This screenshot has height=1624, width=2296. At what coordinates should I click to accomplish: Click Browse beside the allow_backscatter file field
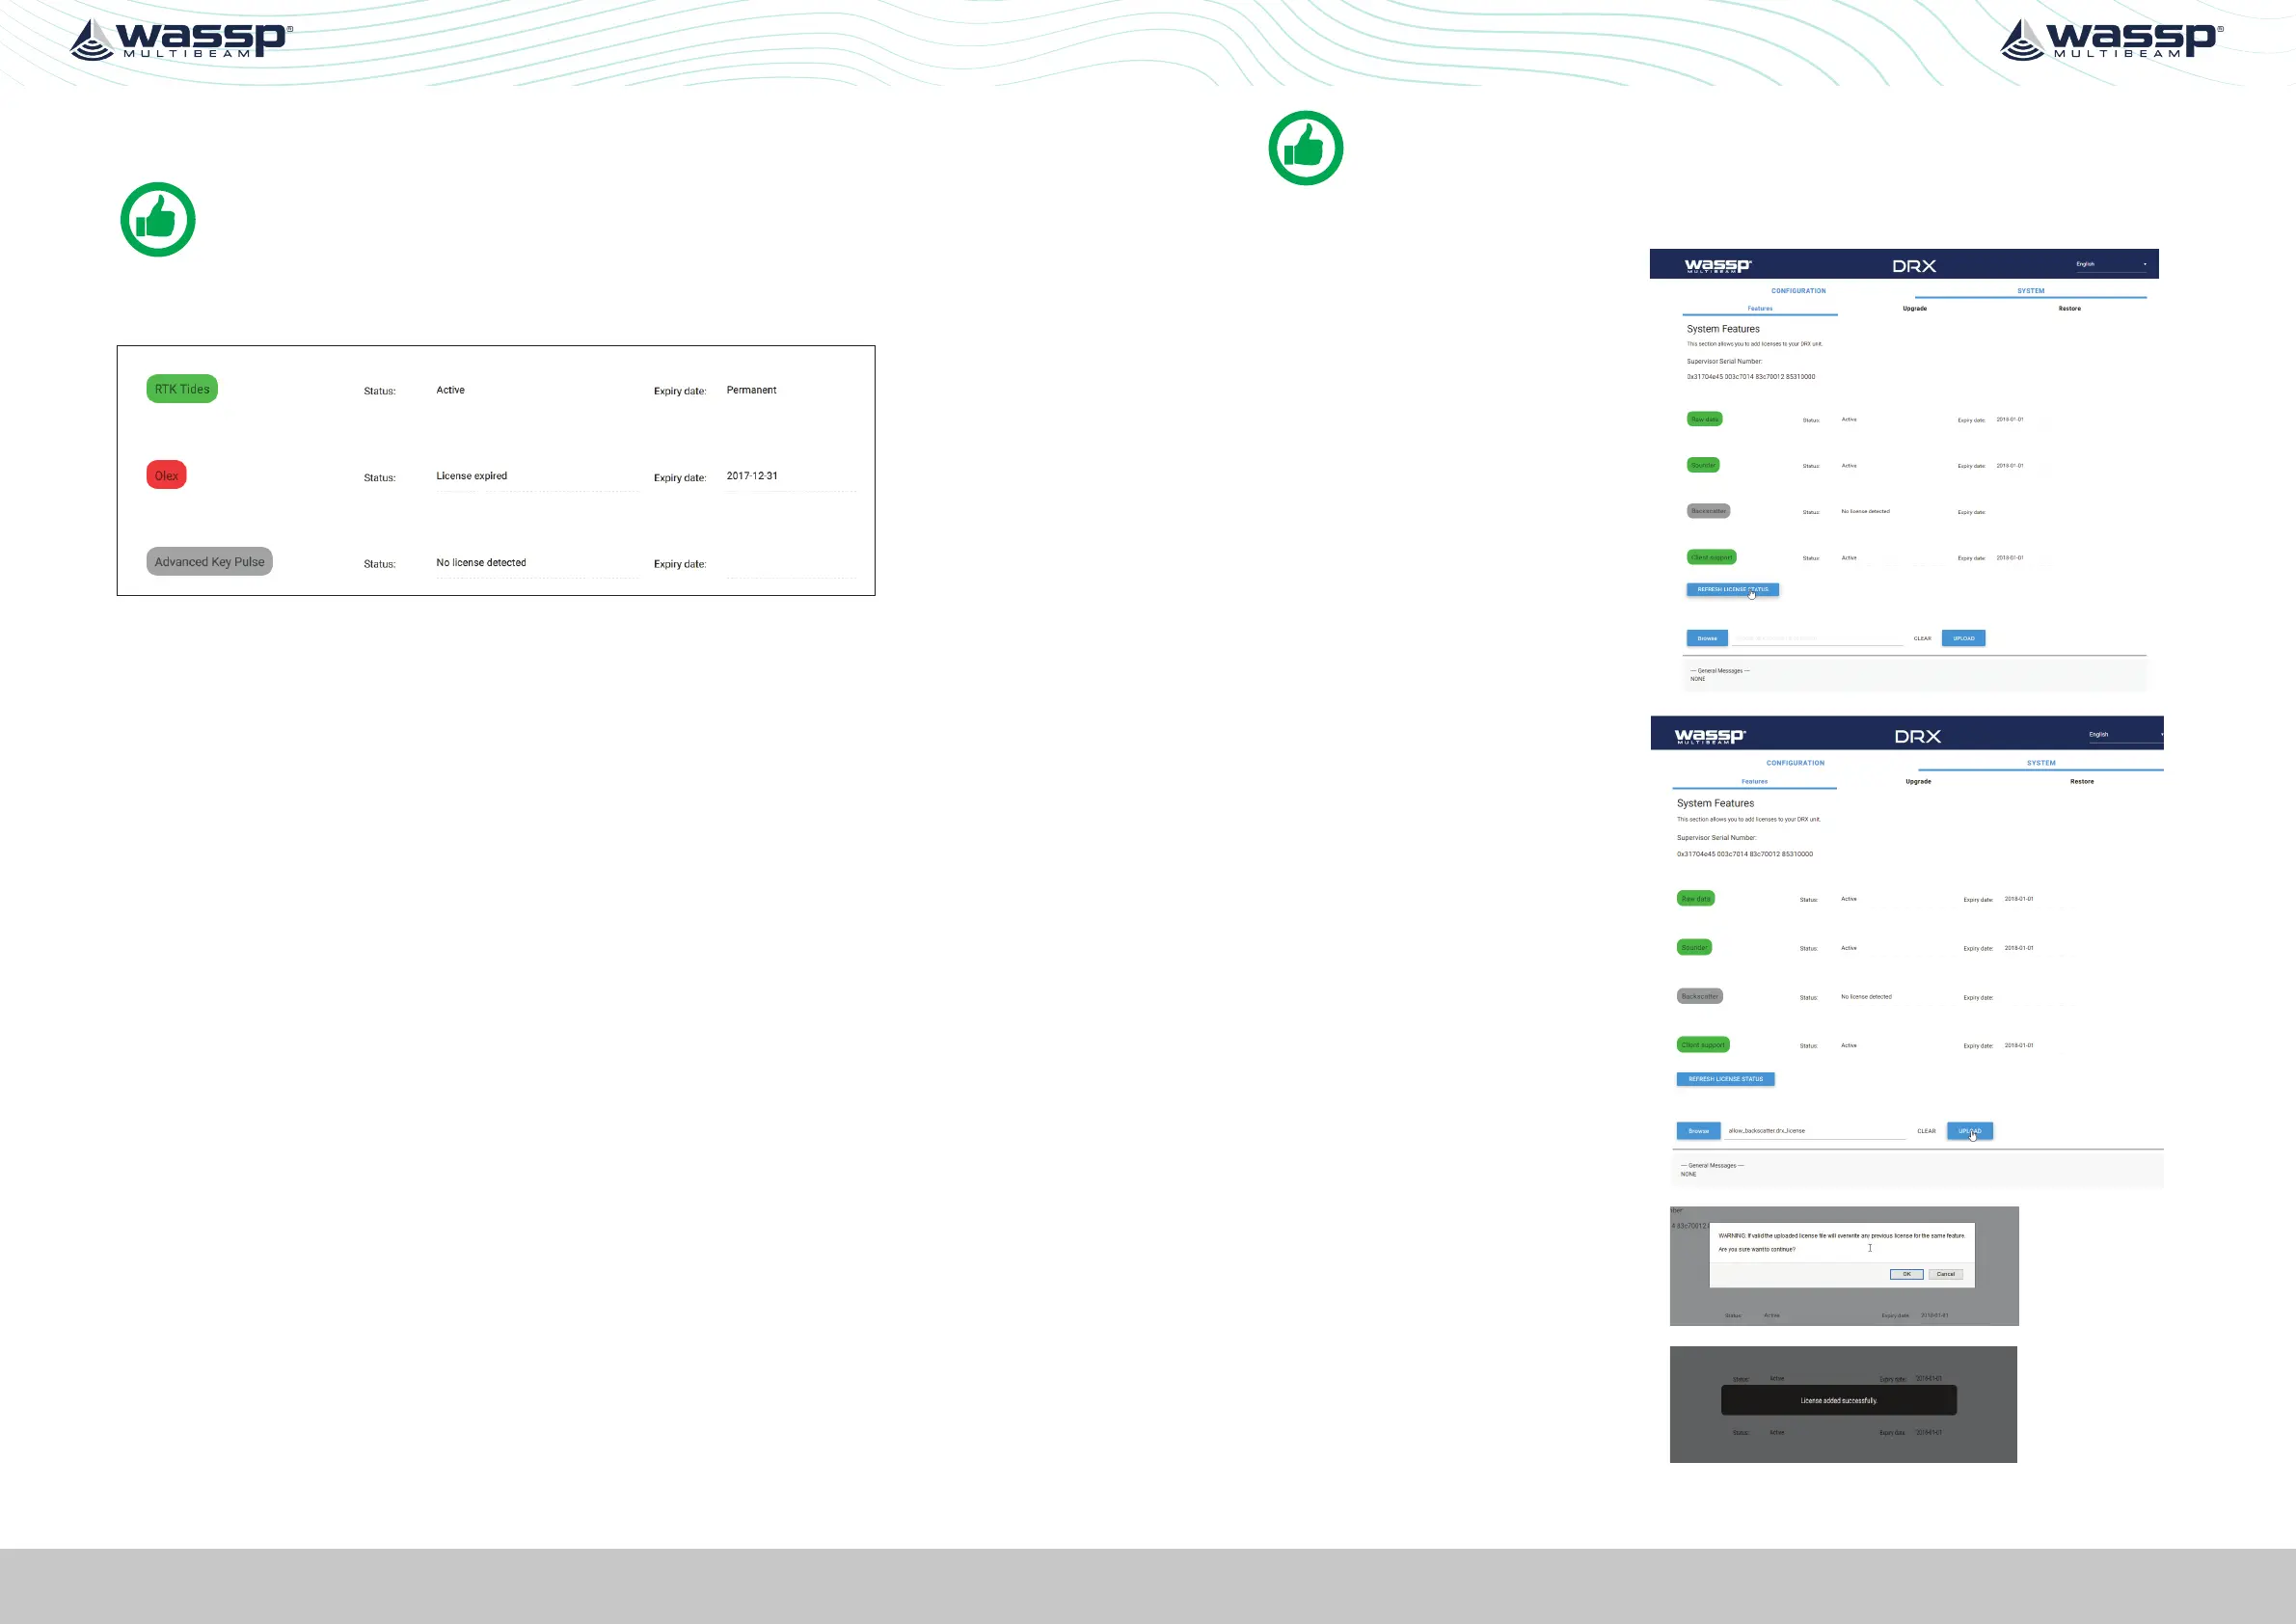1698,1131
